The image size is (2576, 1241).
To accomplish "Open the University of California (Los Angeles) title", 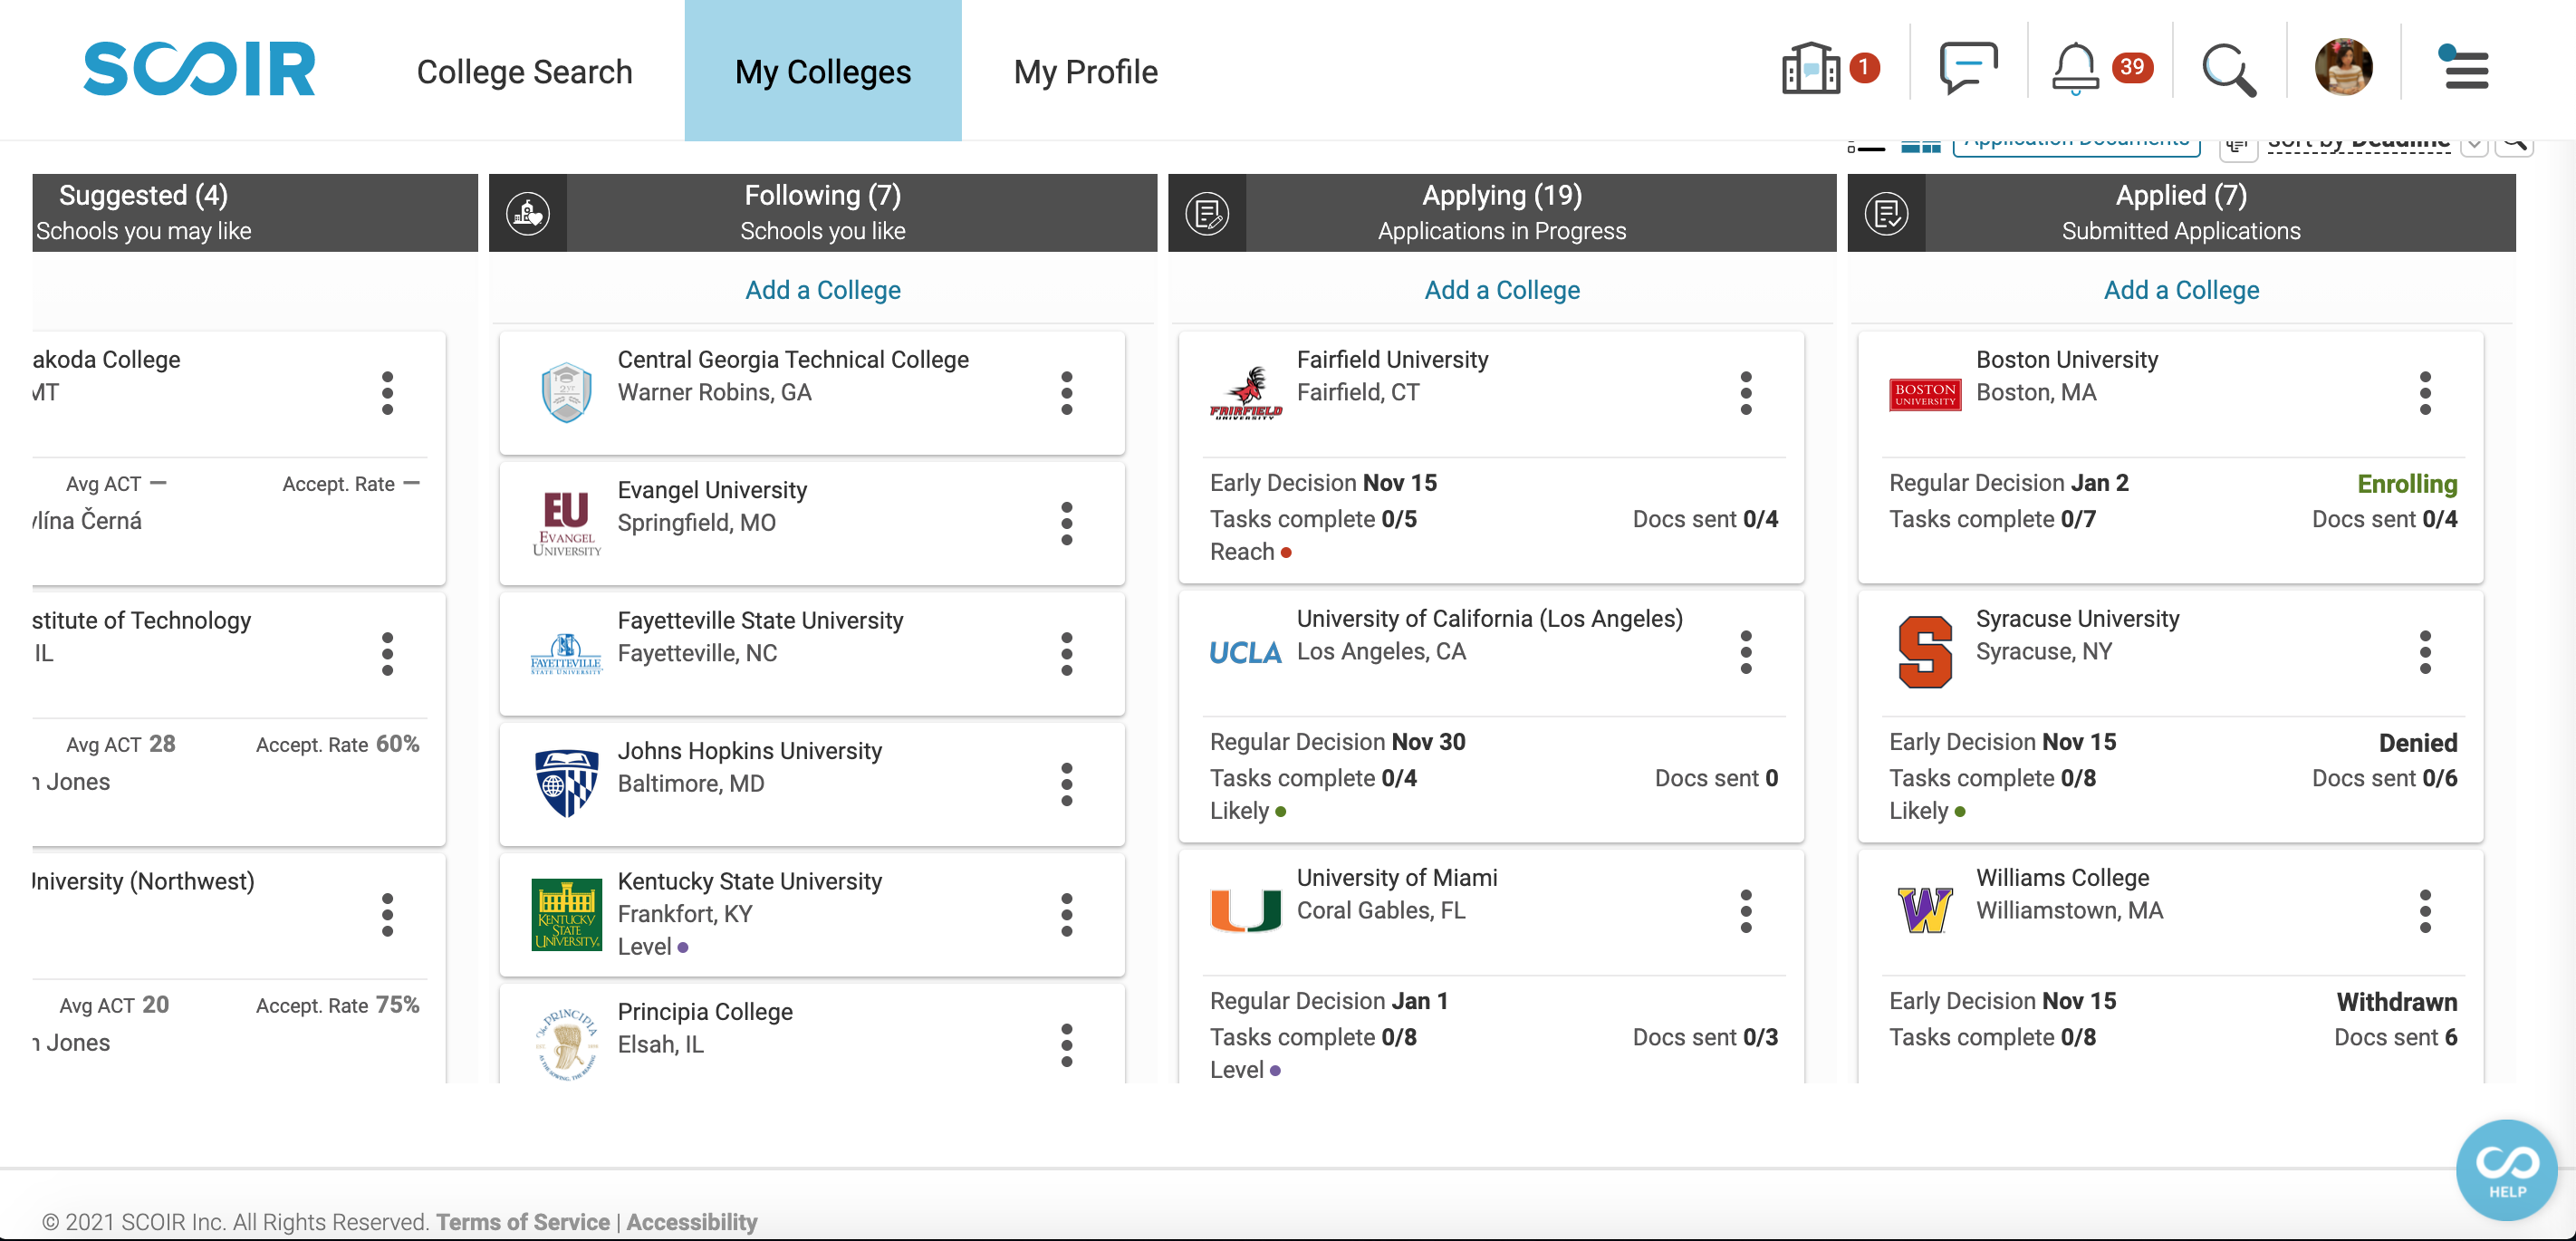I will coord(1489,619).
